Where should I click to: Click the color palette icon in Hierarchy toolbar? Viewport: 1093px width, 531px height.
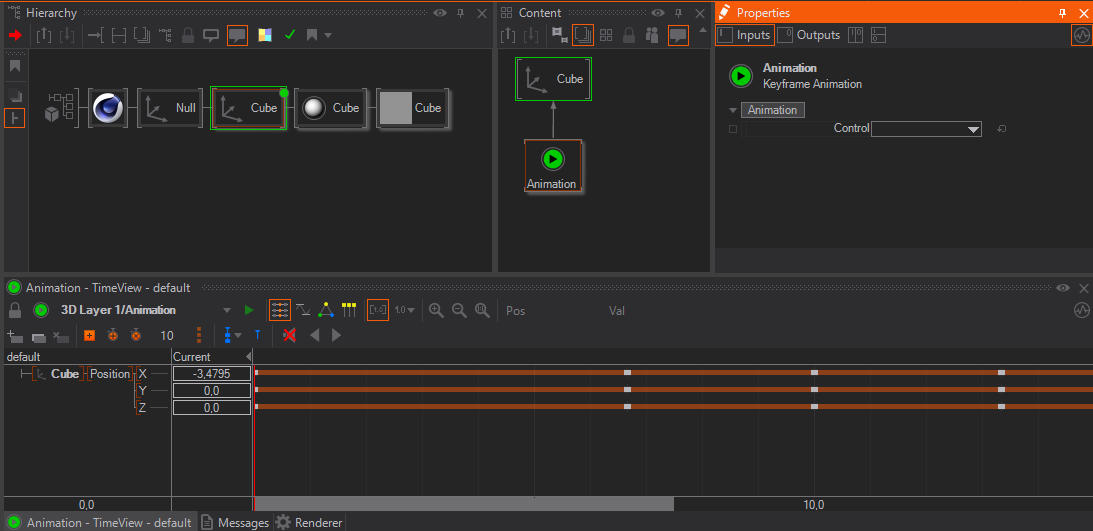265,35
